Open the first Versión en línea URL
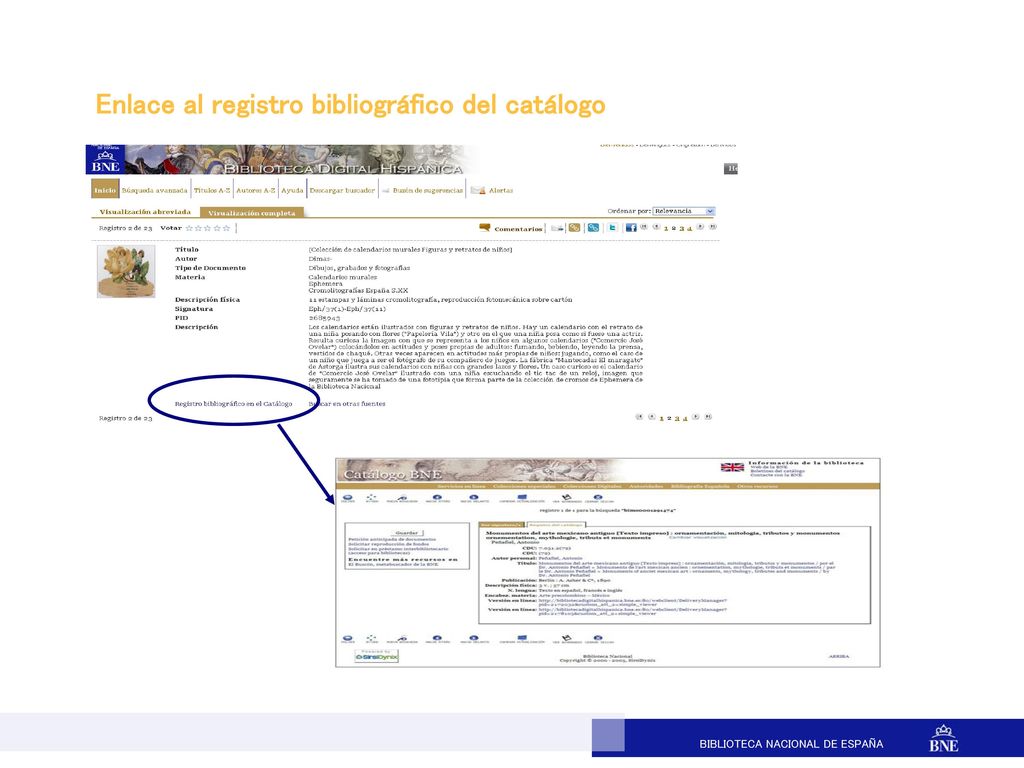This screenshot has height=768, width=1024. coord(632,602)
